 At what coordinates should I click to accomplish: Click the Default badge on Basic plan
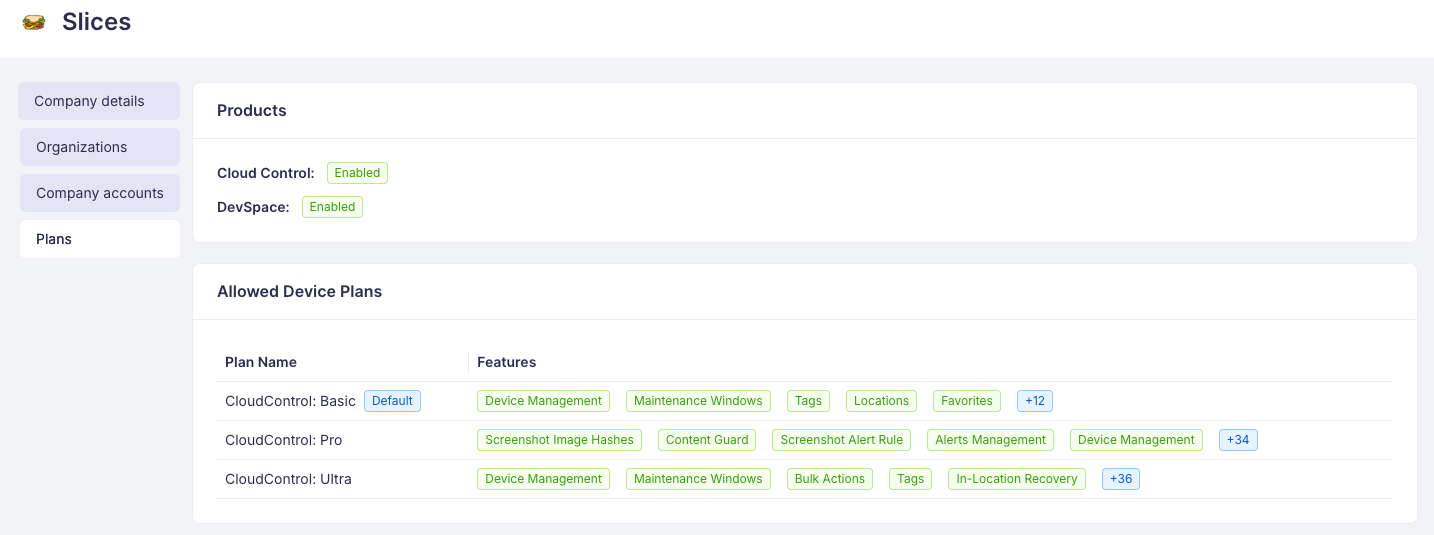tap(392, 401)
